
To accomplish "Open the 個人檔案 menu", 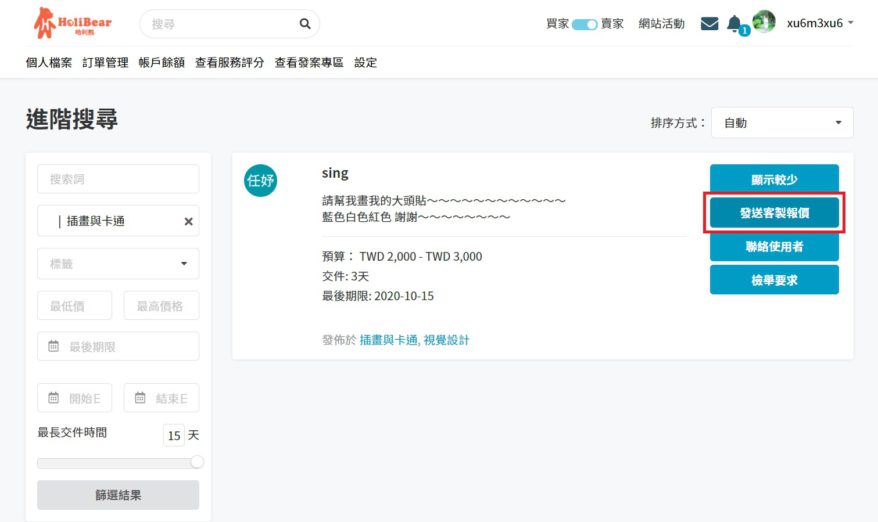I will click(x=49, y=63).
